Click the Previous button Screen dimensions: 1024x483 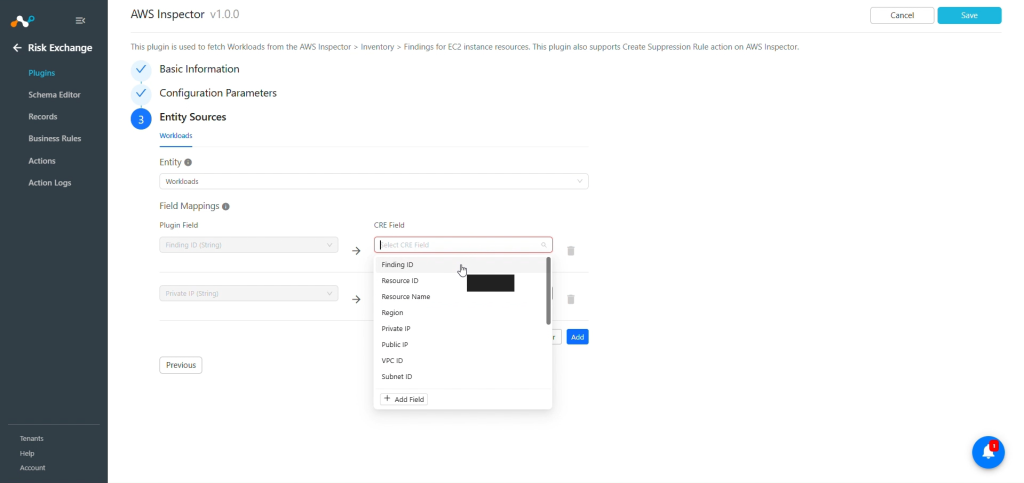click(x=181, y=365)
